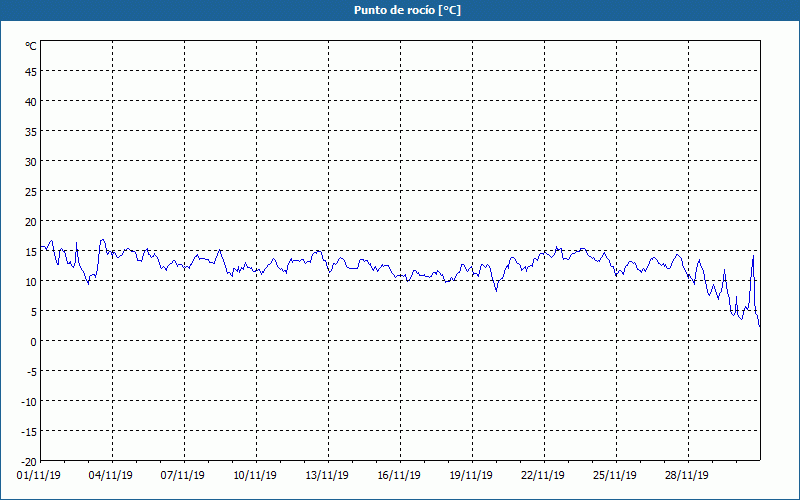
Task: Click the -5 value on the y-axis
Action: [x=32, y=372]
